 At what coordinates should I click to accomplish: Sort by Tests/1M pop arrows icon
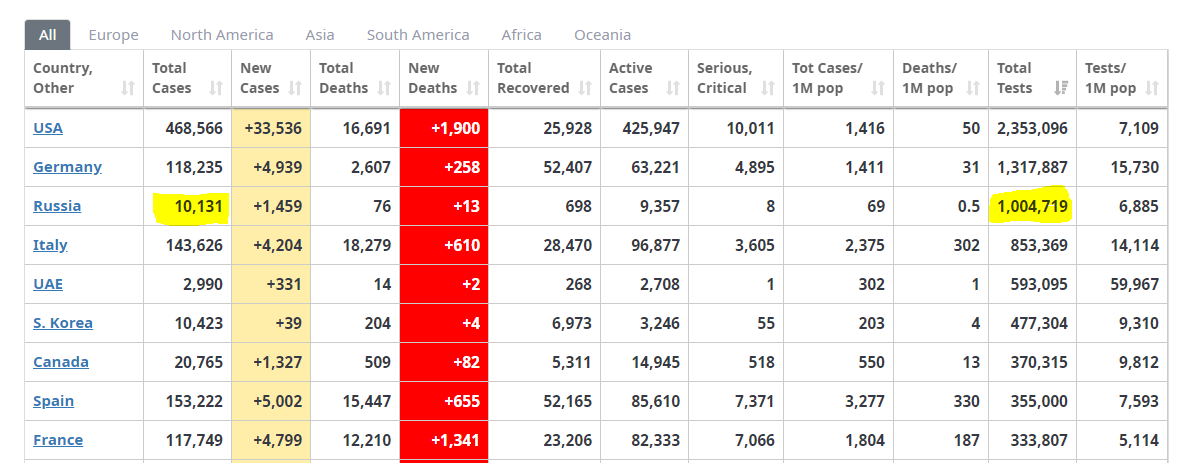coord(1151,88)
